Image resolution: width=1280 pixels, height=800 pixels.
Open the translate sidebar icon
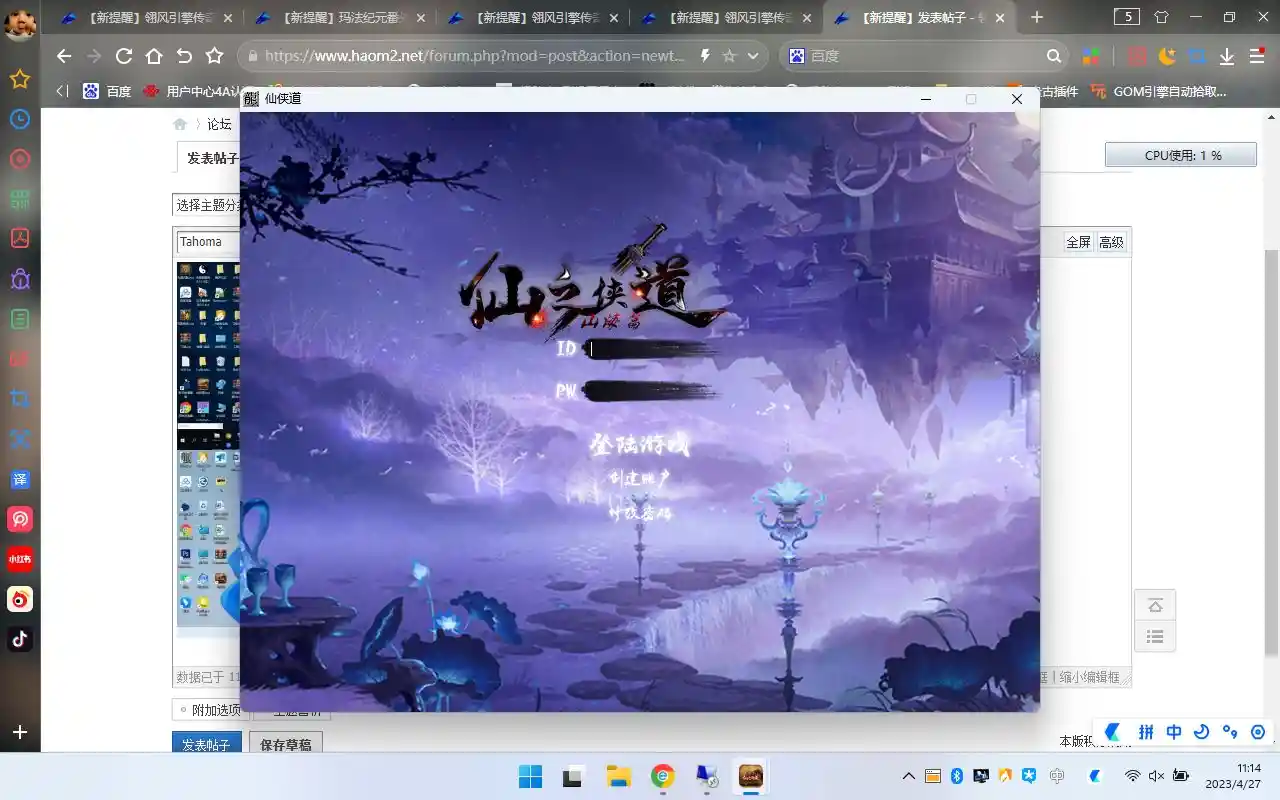(20, 479)
